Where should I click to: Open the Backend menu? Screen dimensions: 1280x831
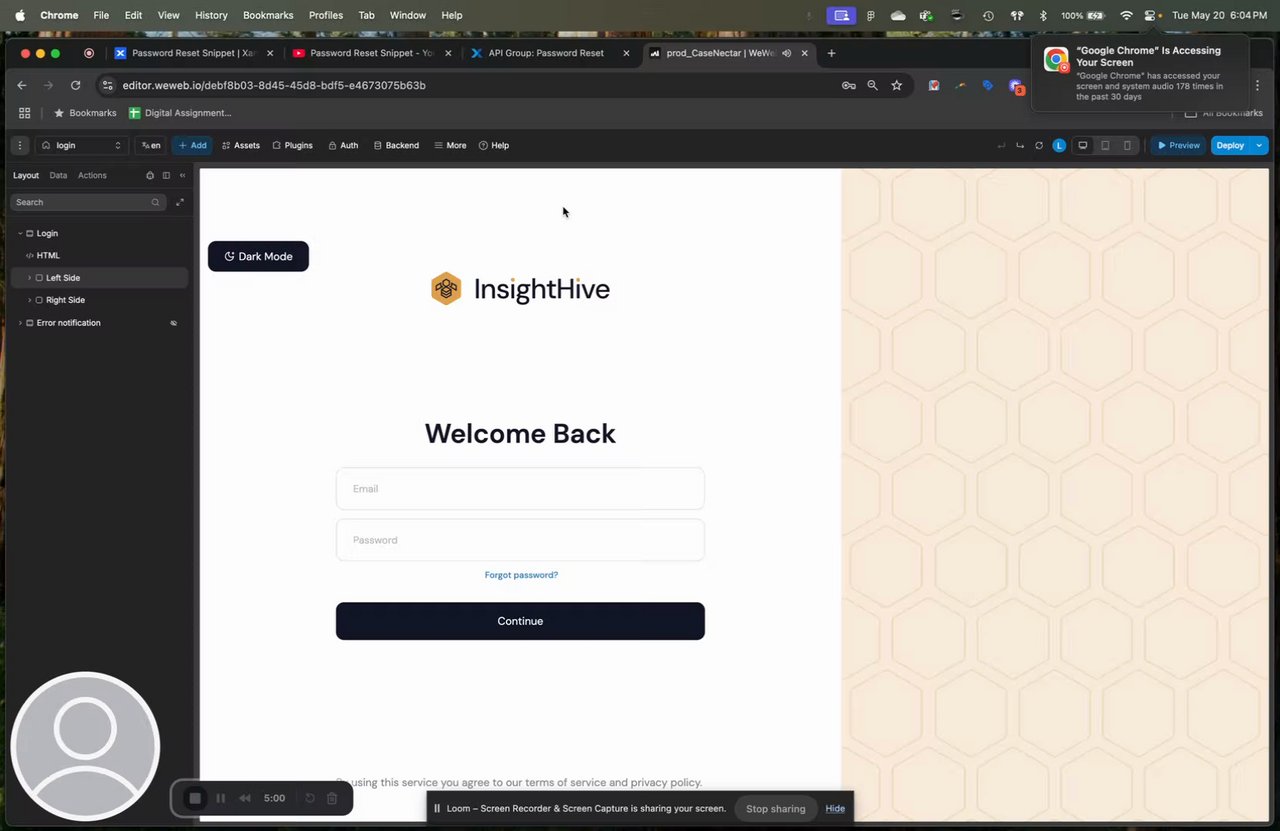(x=396, y=145)
